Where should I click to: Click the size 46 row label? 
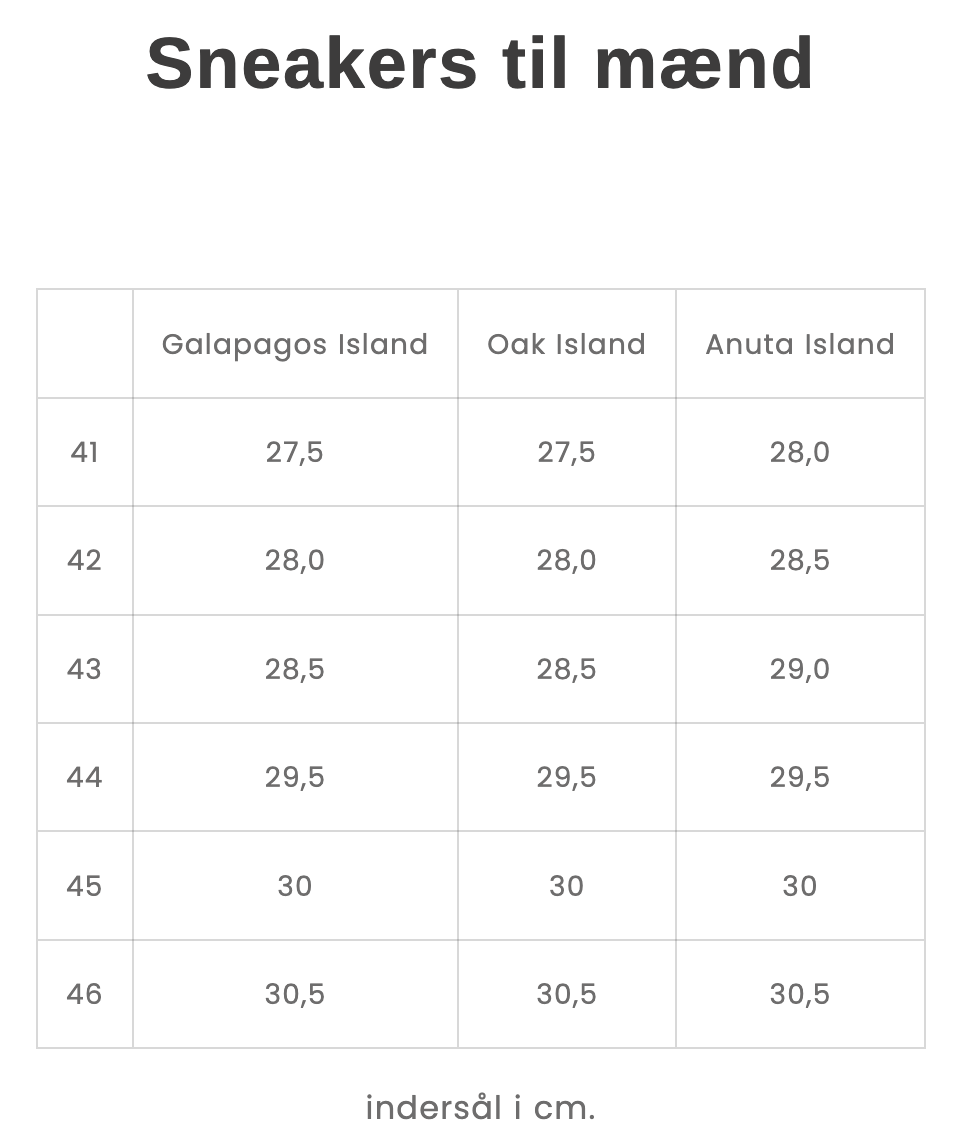pos(85,994)
